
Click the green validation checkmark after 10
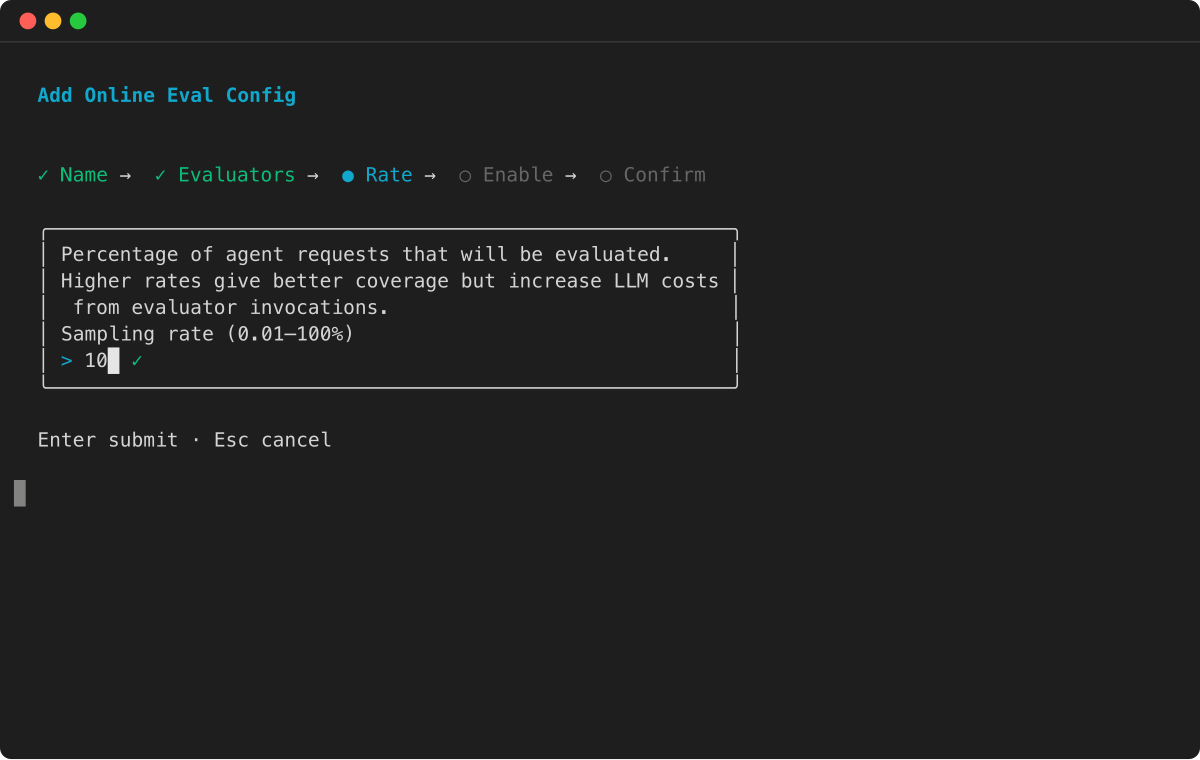click(x=137, y=361)
